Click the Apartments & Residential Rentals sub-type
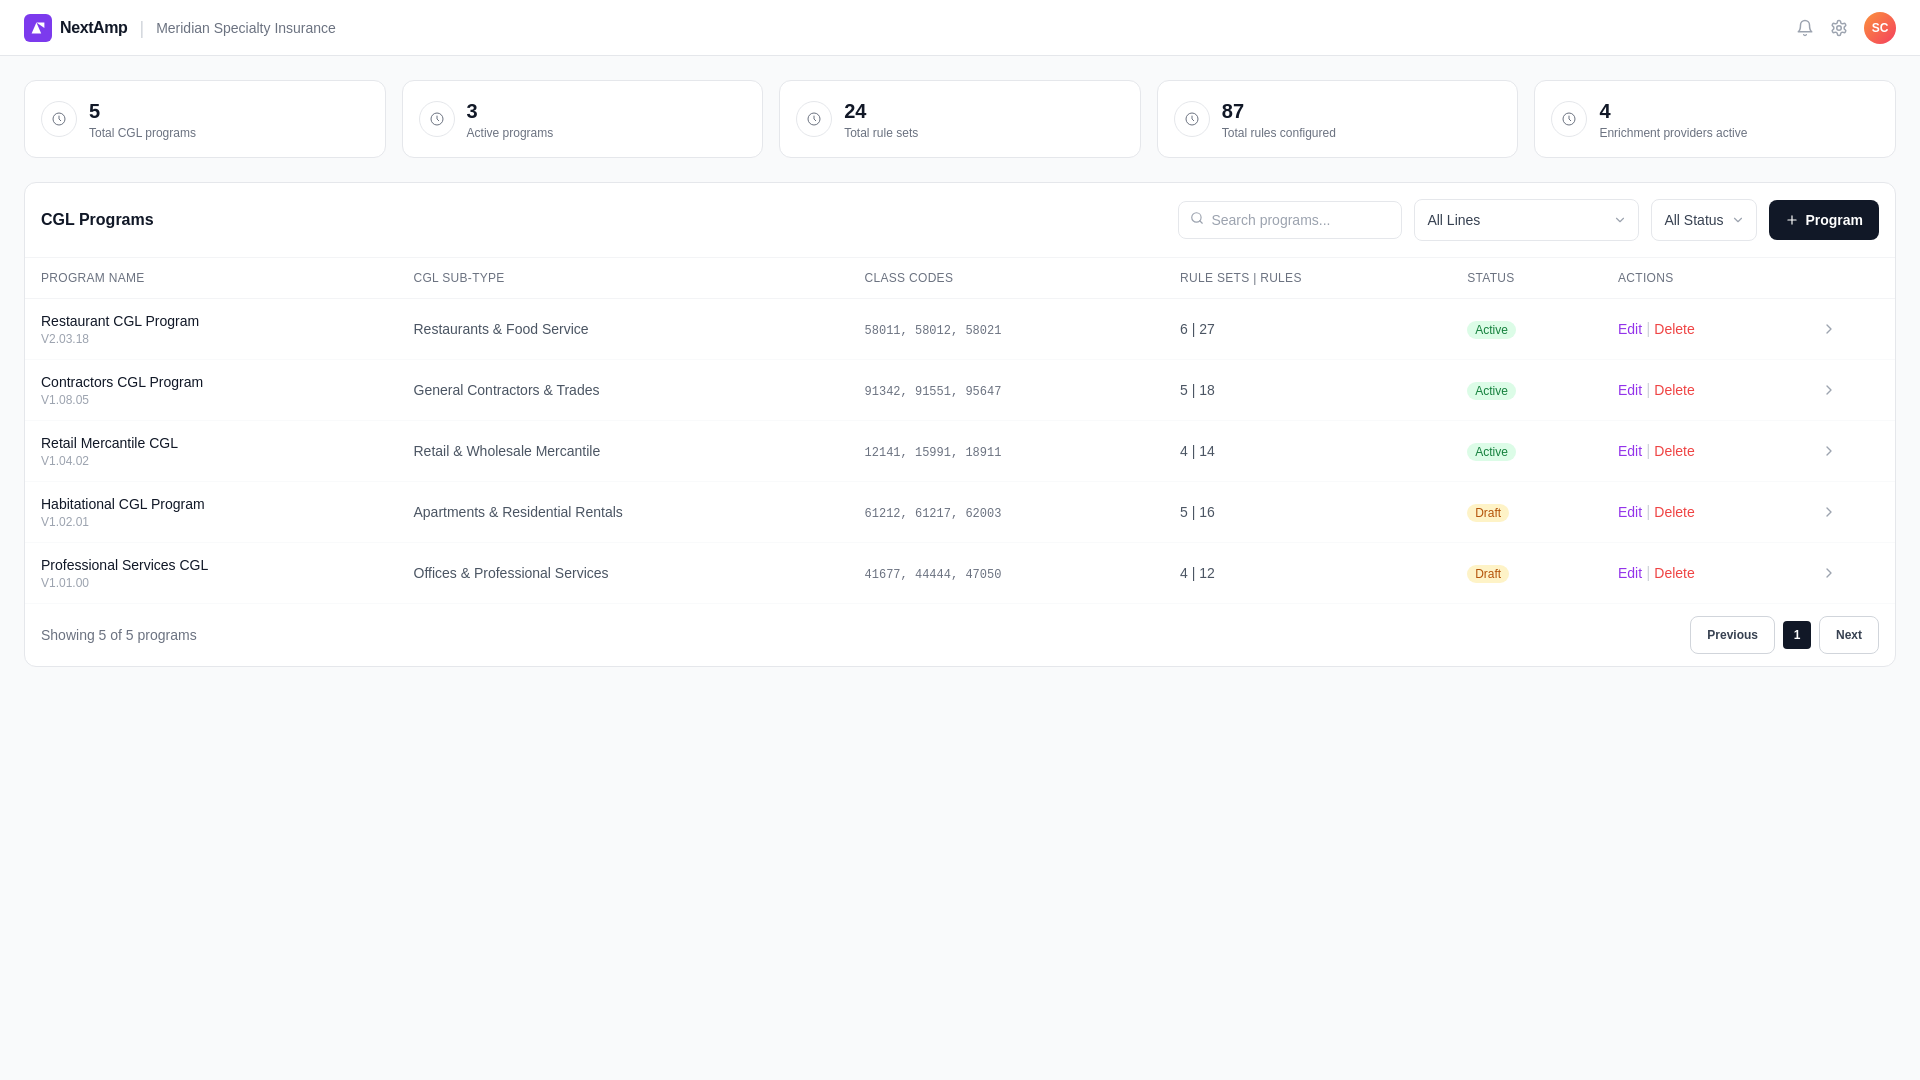This screenshot has width=1920, height=1080. [518, 512]
